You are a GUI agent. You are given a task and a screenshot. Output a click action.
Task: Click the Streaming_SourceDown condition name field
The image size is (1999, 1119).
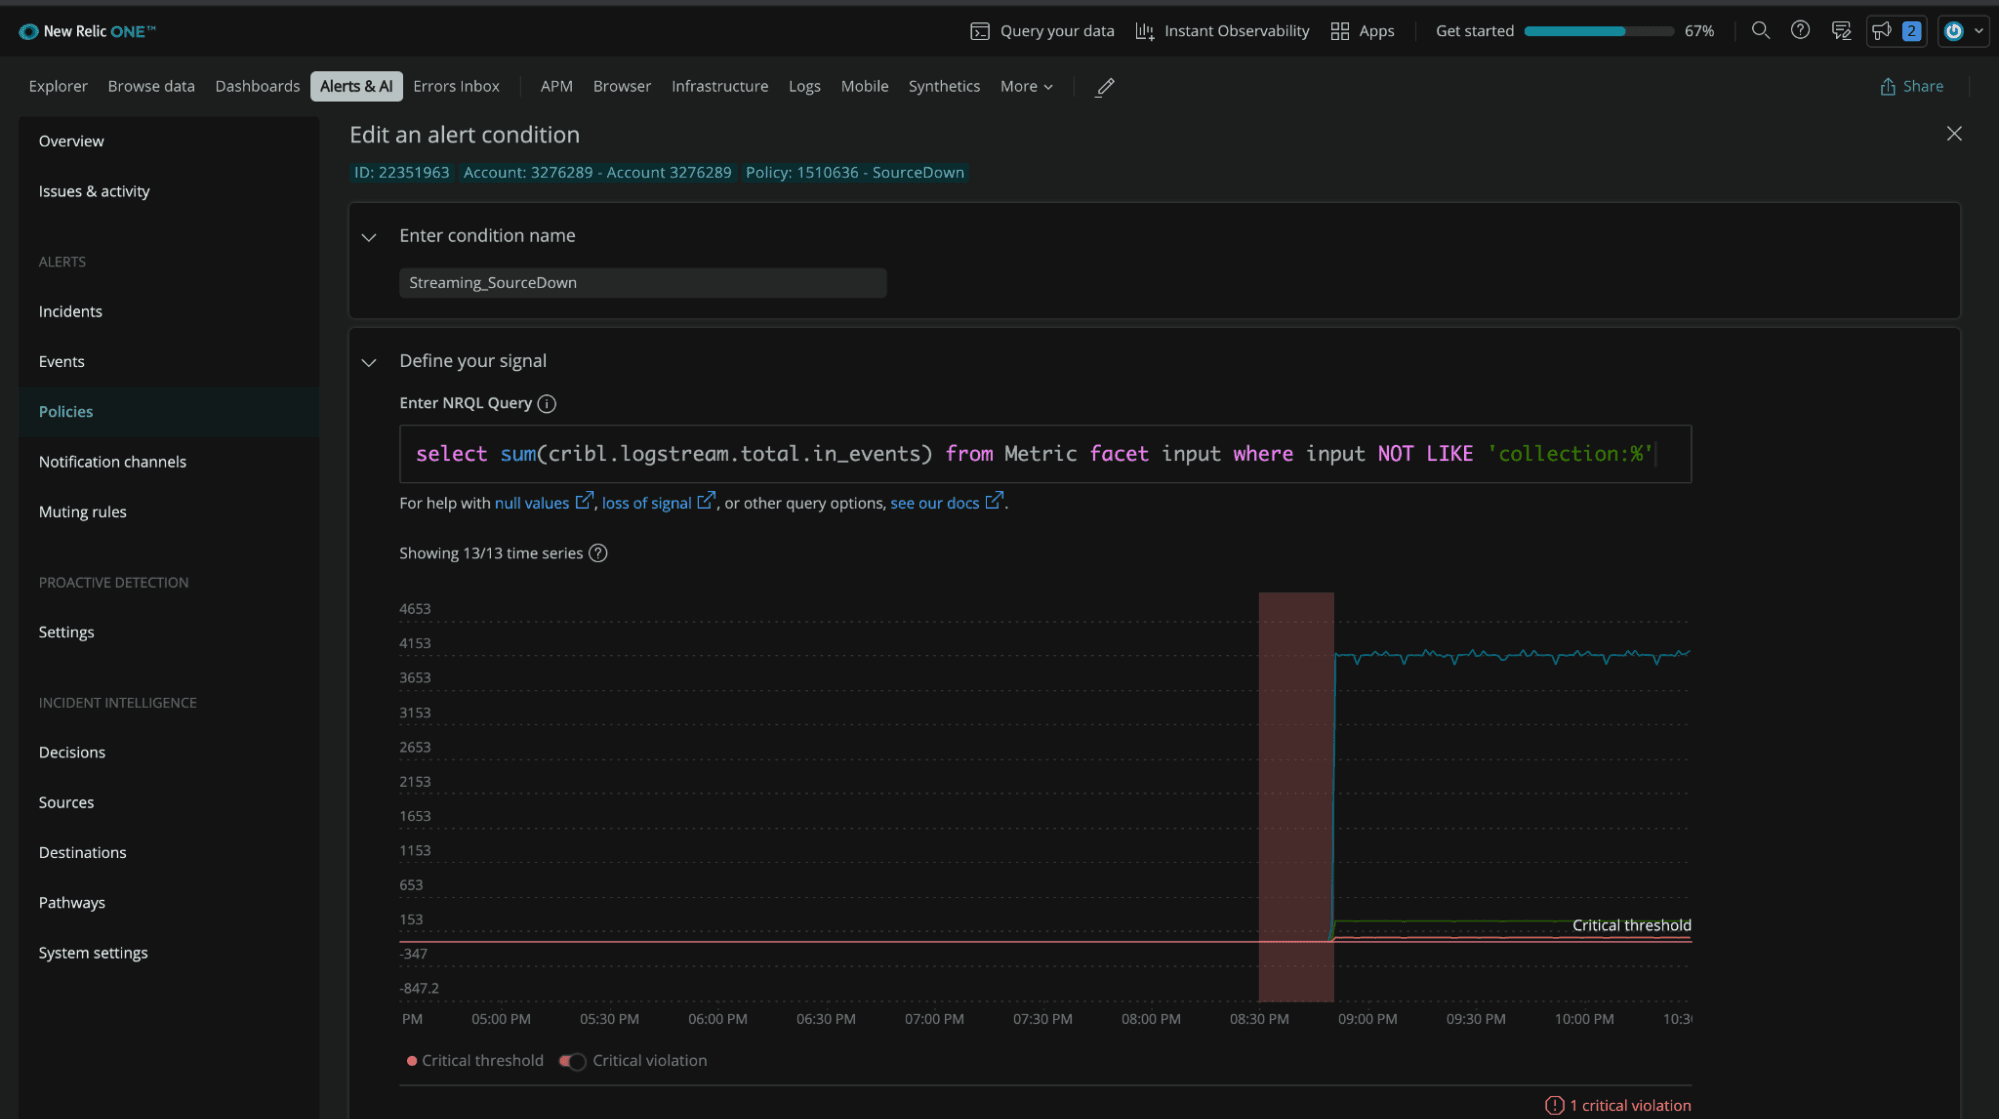coord(642,283)
